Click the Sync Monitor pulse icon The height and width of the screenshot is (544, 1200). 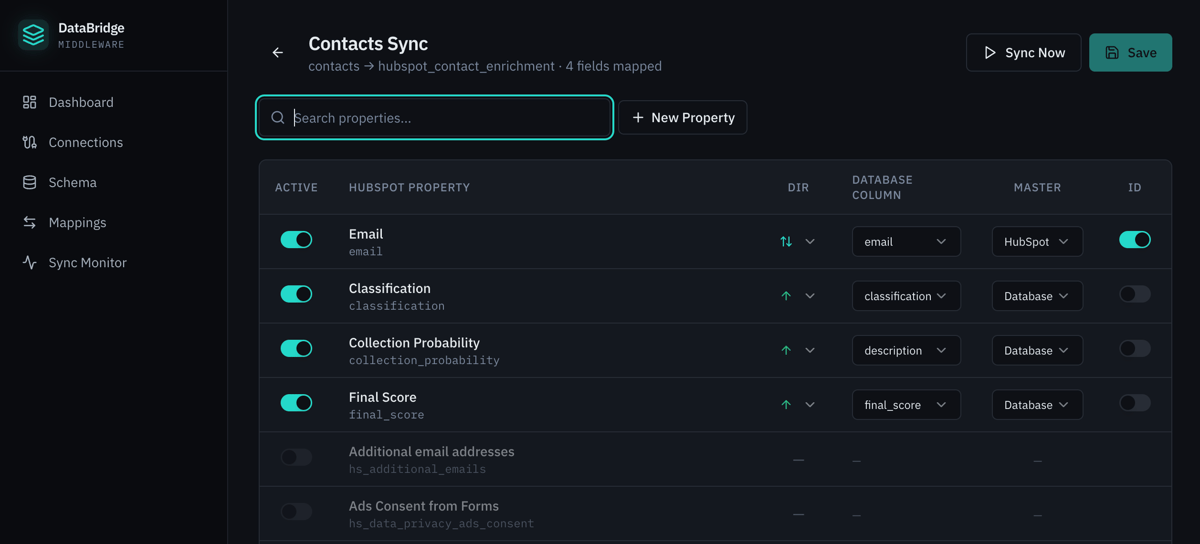30,262
